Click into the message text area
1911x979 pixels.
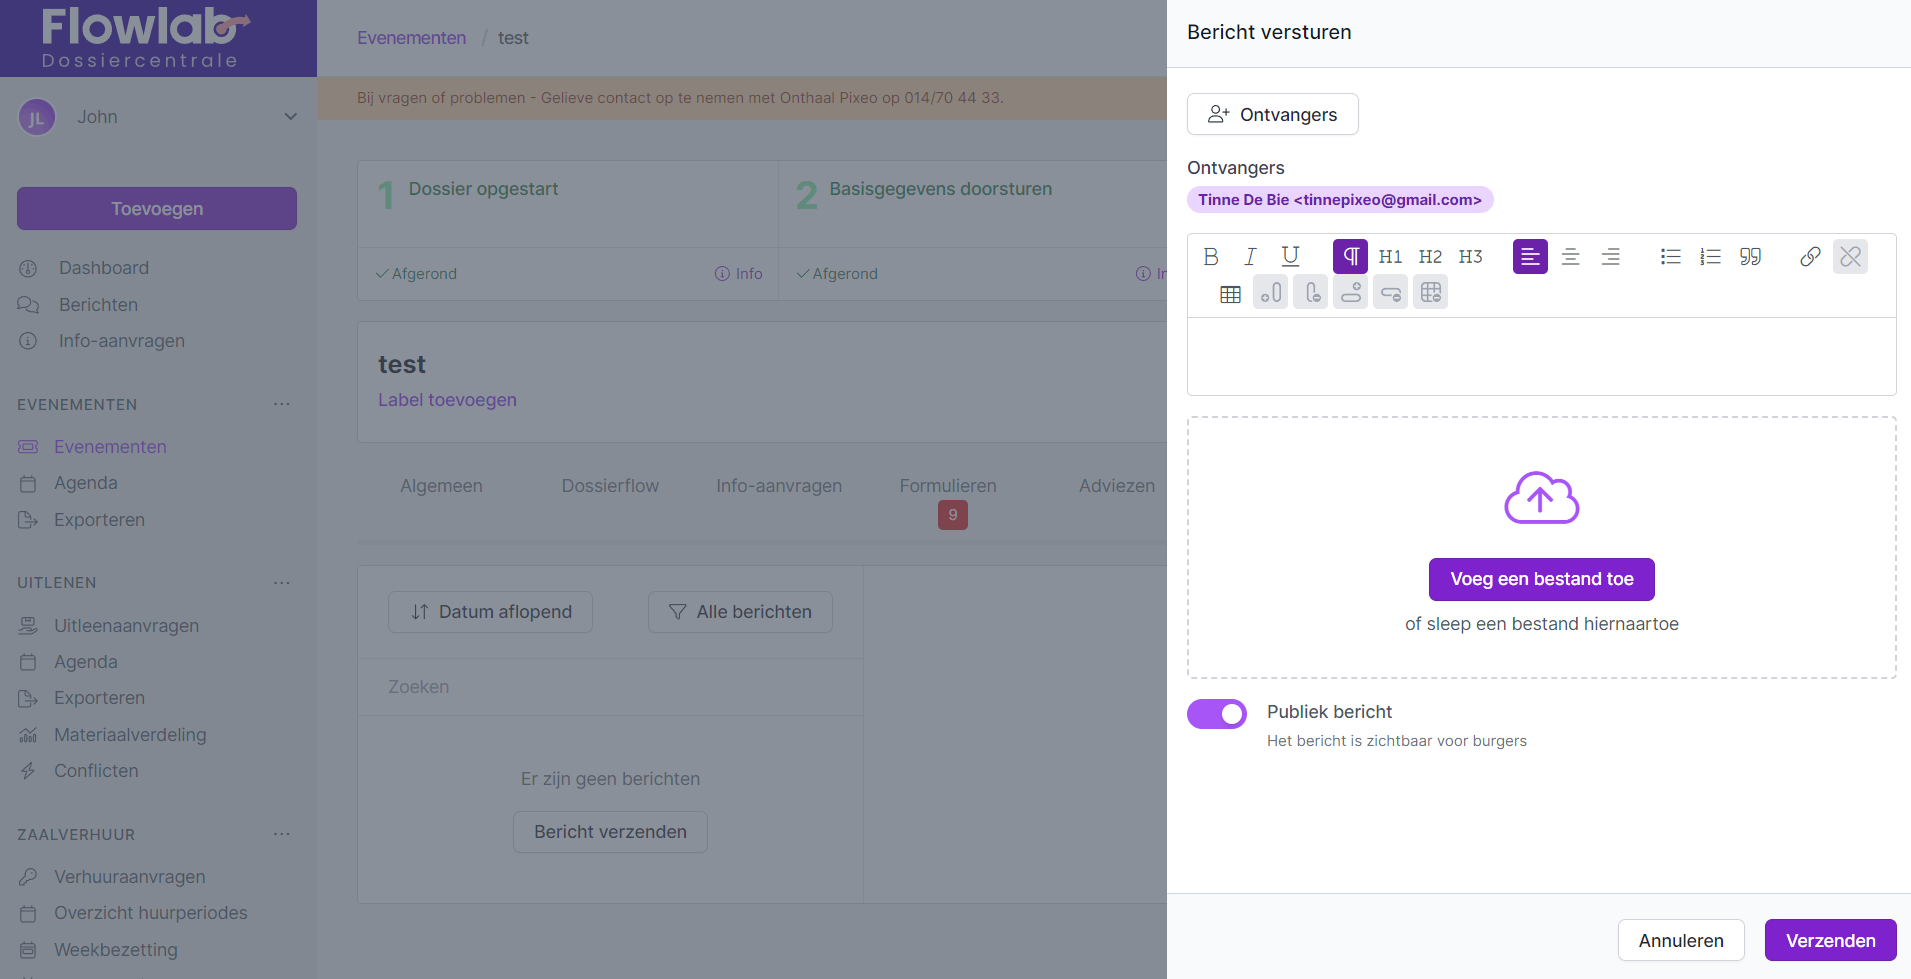click(1541, 357)
